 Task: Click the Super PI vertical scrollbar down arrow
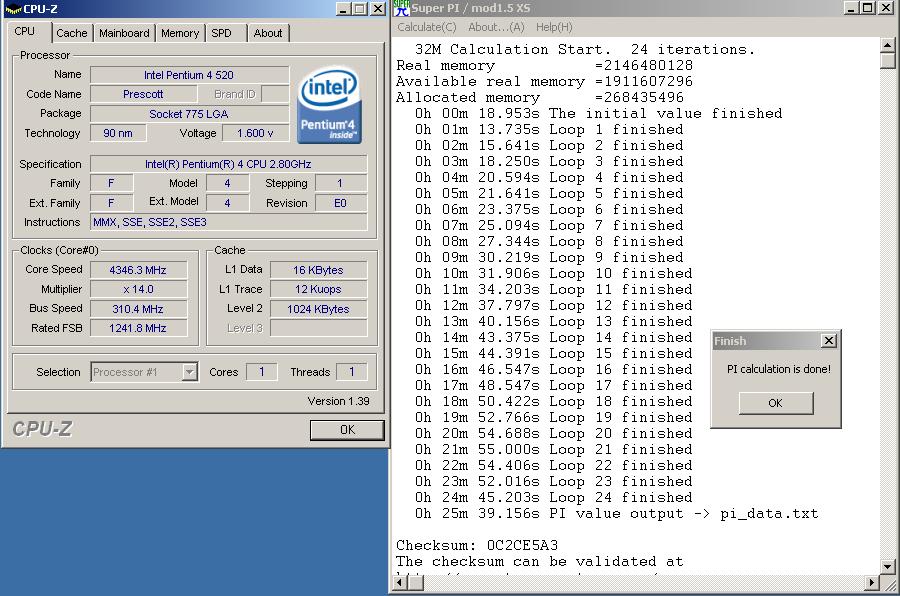tap(887, 567)
